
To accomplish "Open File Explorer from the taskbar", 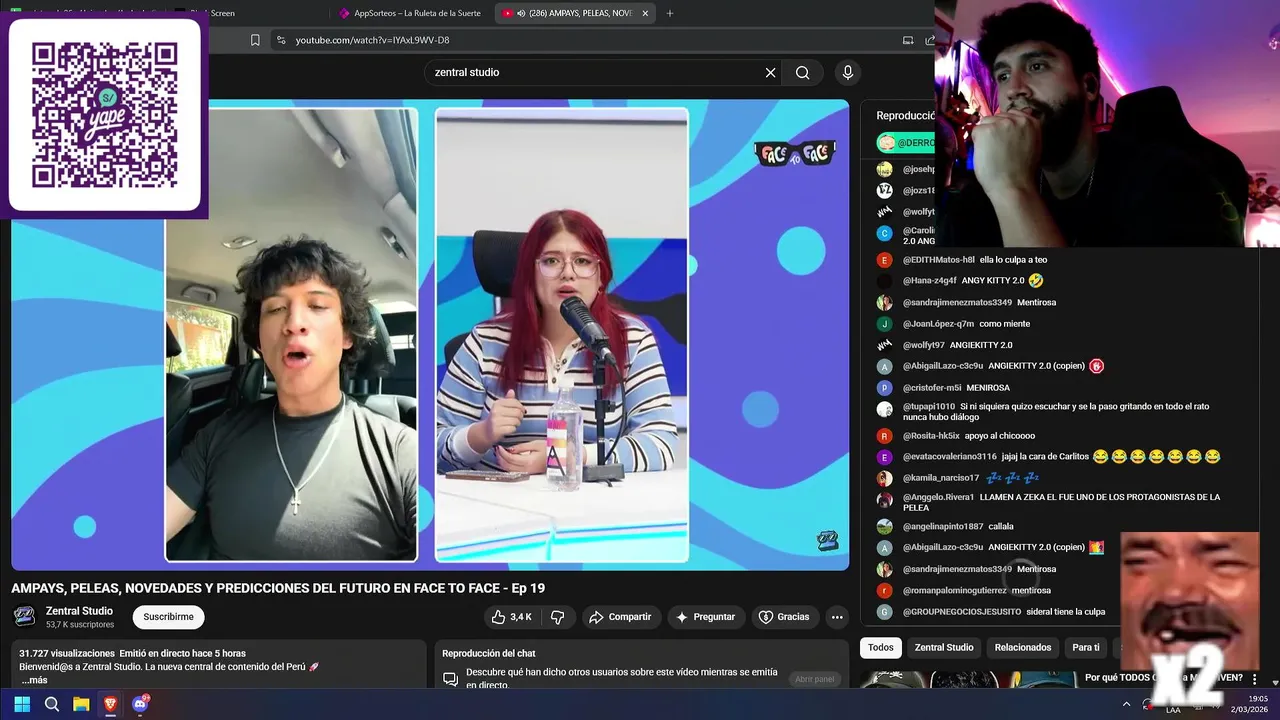I will pyautogui.click(x=81, y=704).
